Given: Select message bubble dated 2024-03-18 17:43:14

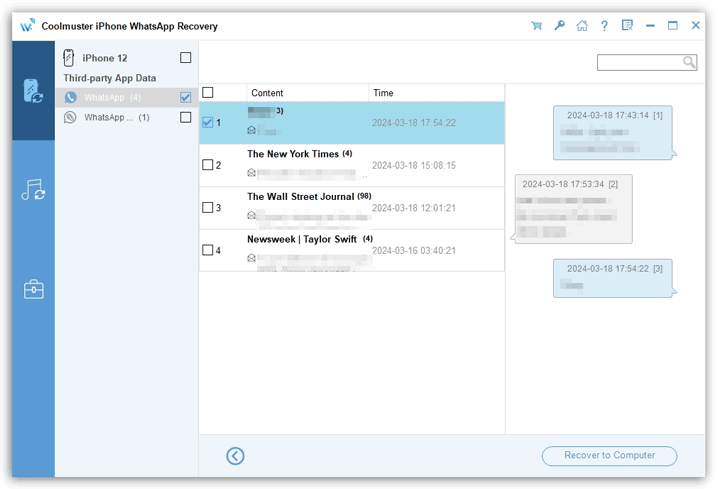Looking at the screenshot, I should pyautogui.click(x=613, y=133).
